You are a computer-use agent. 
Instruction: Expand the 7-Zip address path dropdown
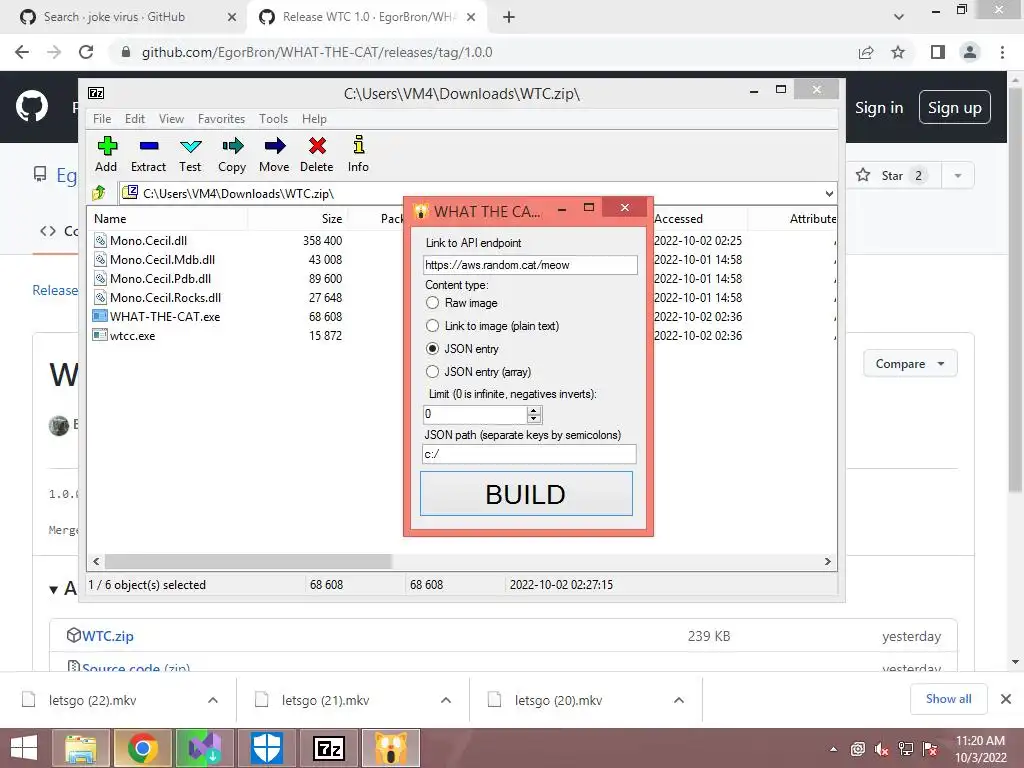[829, 193]
